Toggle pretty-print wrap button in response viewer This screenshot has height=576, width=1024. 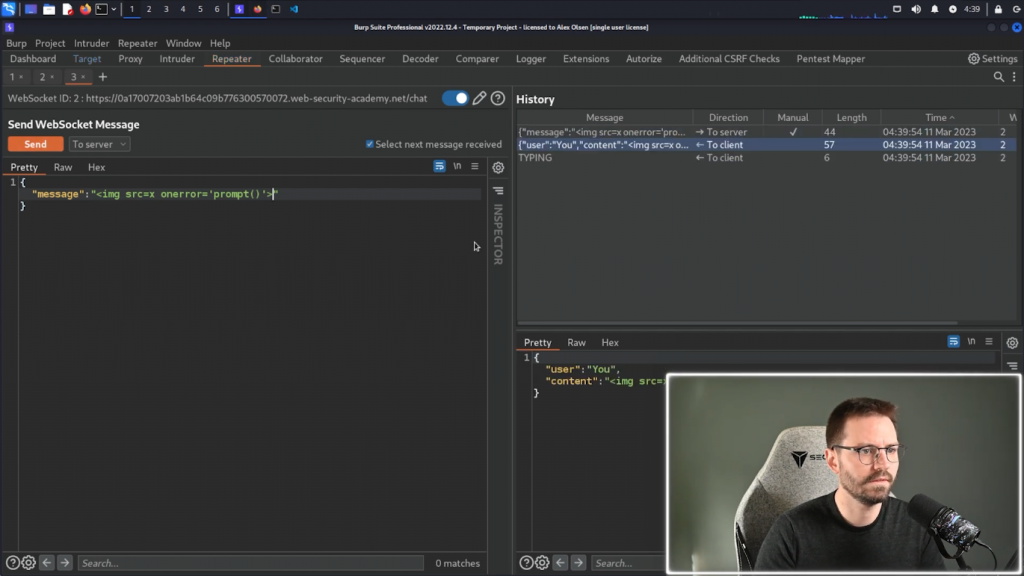point(954,342)
